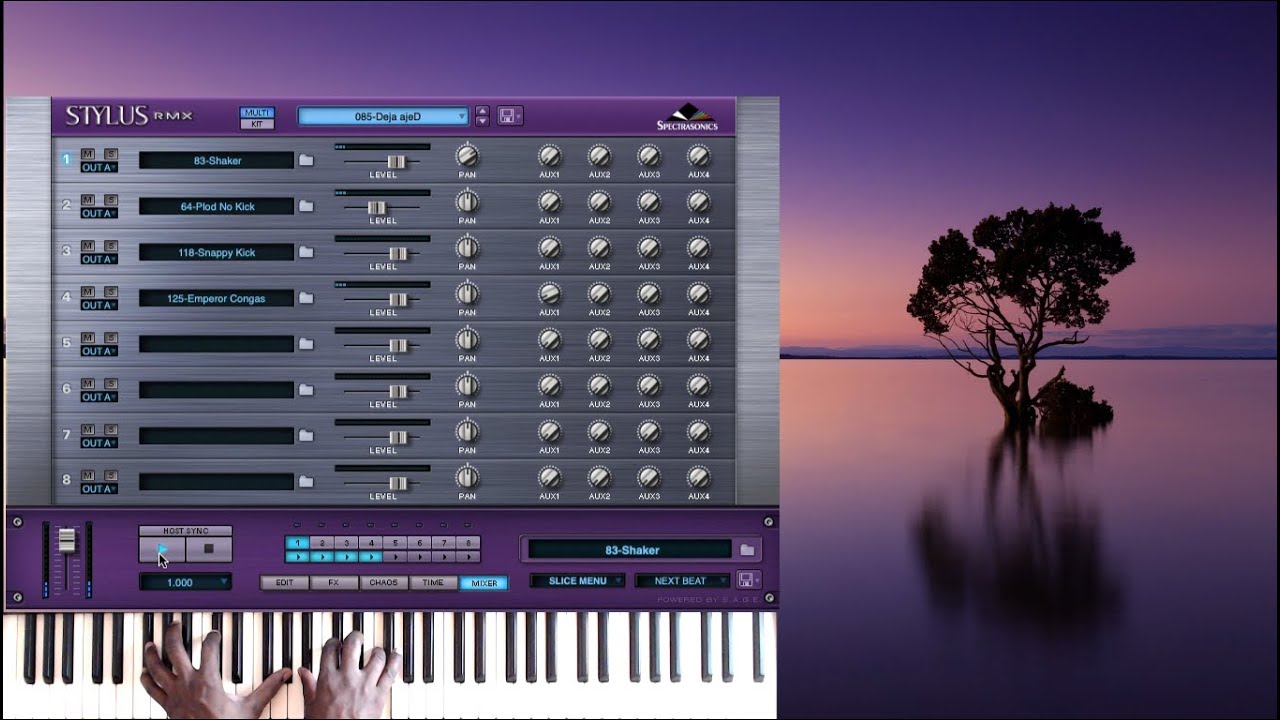Open folder browser for 118-Snappy Kick row

pyautogui.click(x=306, y=252)
